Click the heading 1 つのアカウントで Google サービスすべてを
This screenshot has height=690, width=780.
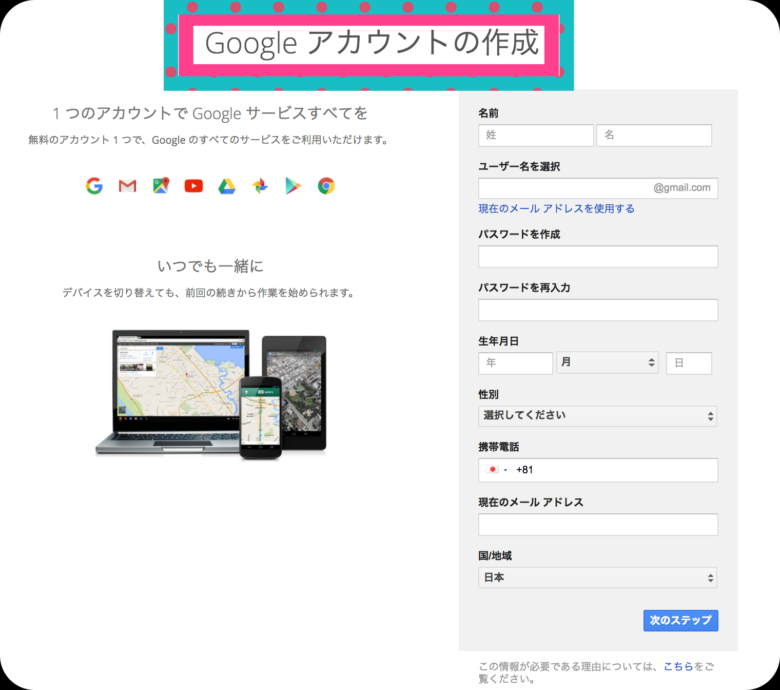(210, 113)
